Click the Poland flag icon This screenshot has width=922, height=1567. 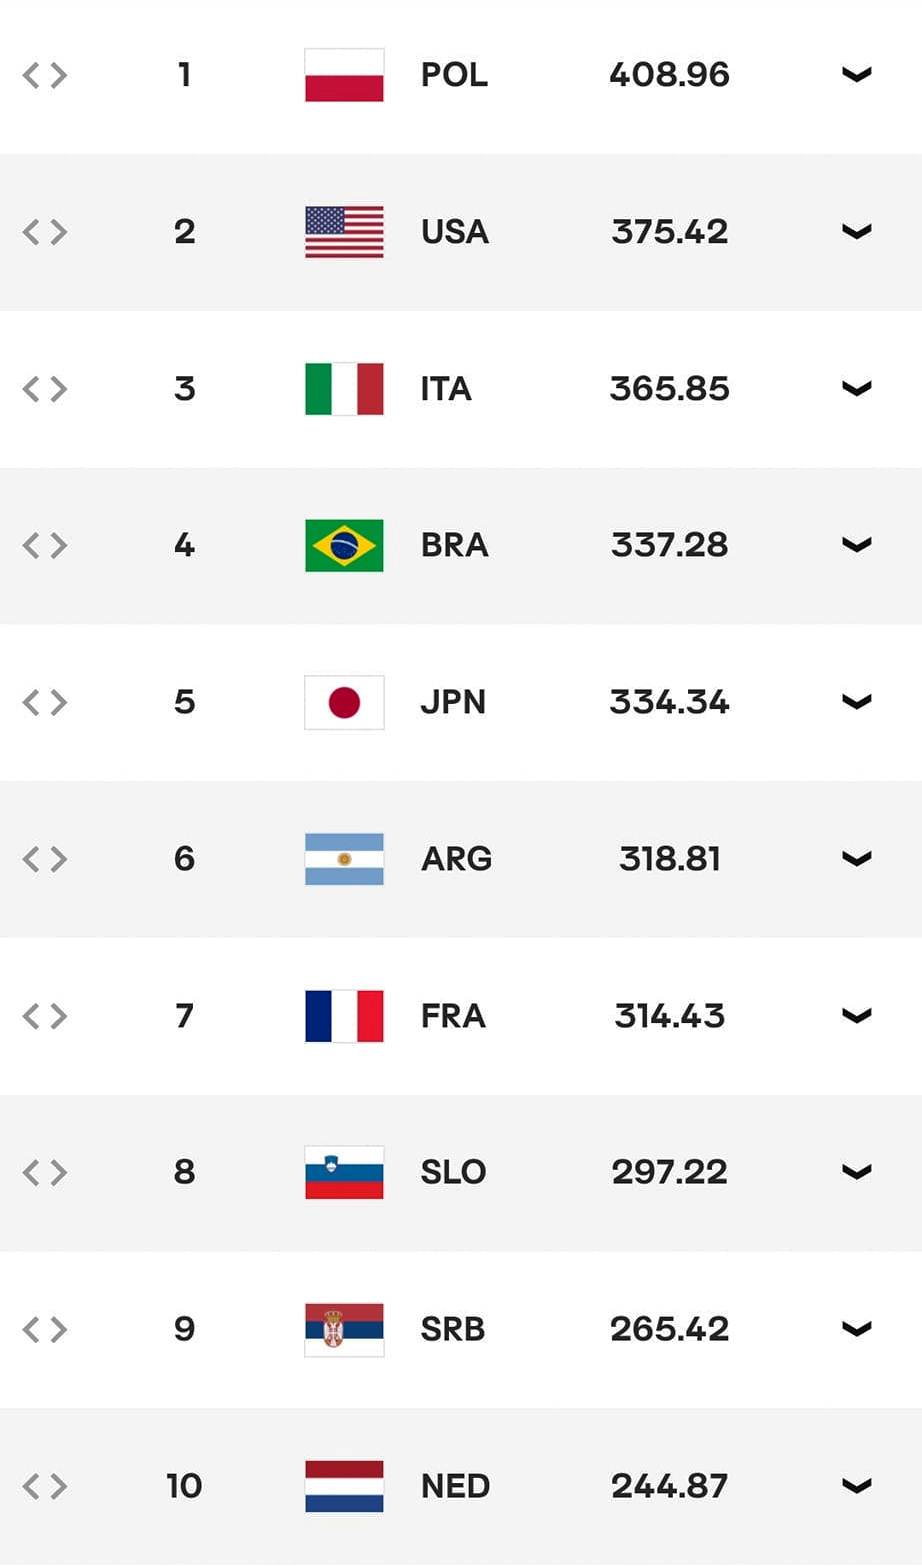(x=344, y=75)
